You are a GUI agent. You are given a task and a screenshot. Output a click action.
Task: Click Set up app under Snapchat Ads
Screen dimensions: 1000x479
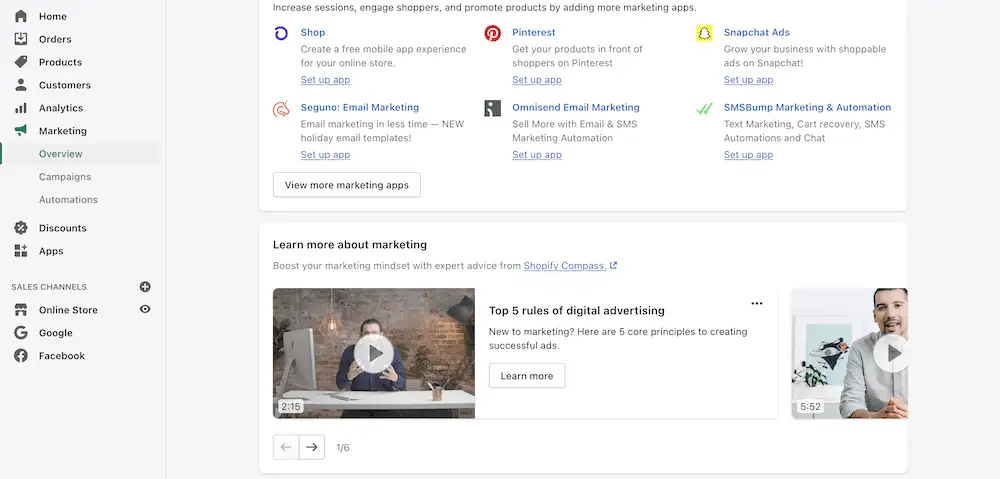click(748, 80)
